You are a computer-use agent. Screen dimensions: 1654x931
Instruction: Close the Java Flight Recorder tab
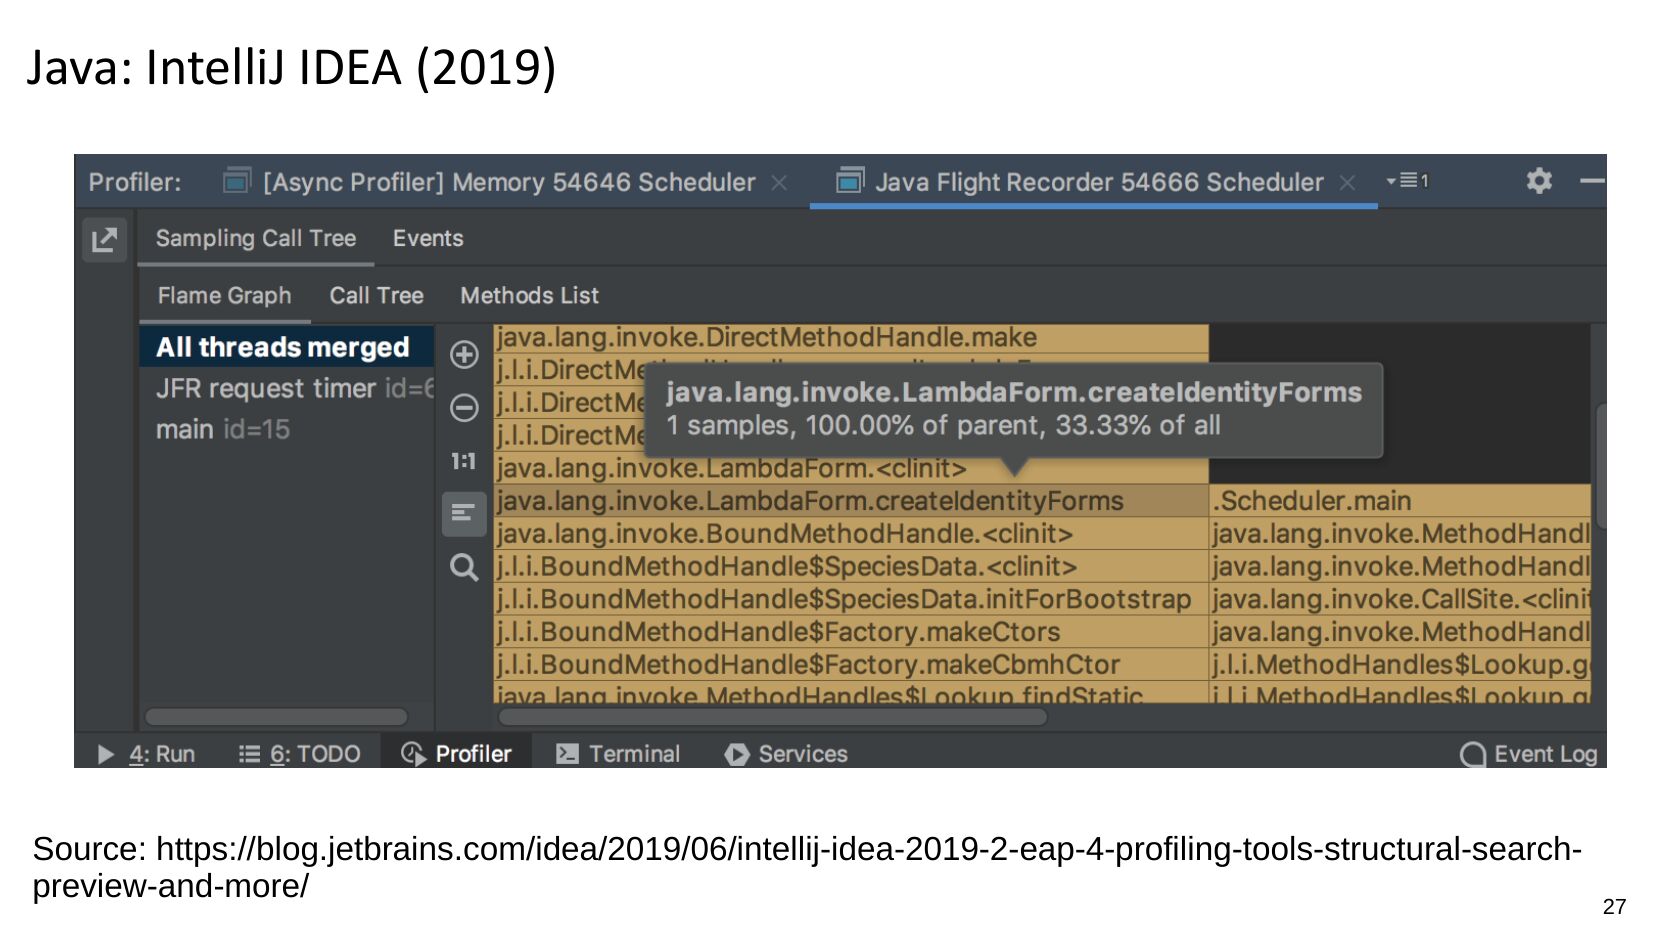coord(1347,183)
